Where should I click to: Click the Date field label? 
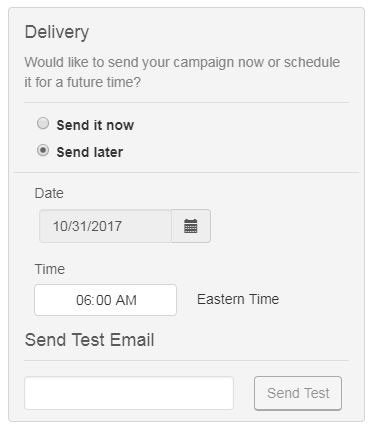coord(49,193)
